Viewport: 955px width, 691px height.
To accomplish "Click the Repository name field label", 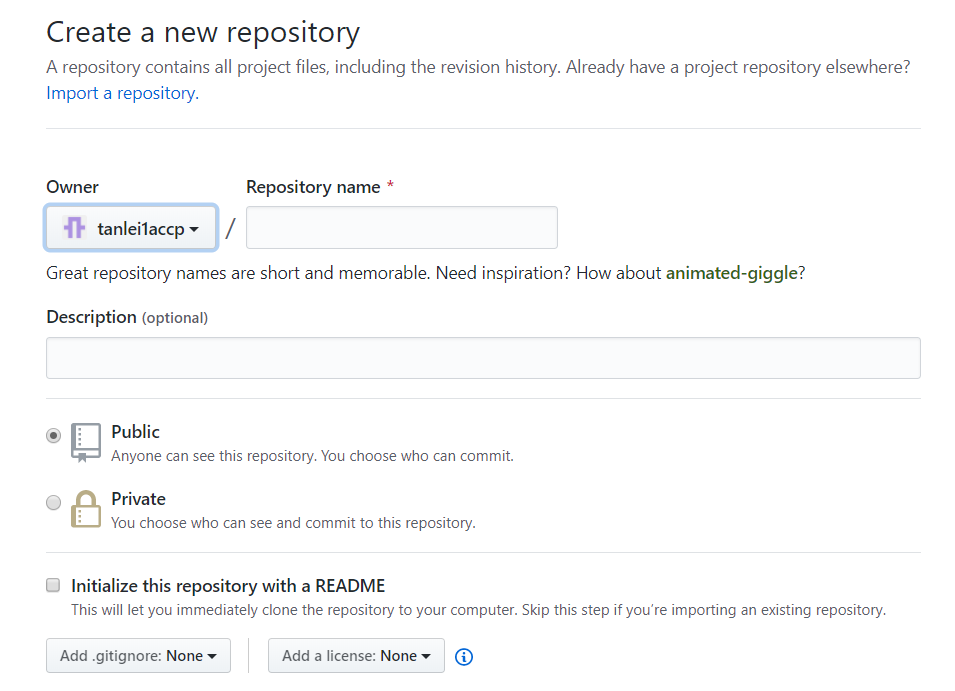I will (313, 187).
